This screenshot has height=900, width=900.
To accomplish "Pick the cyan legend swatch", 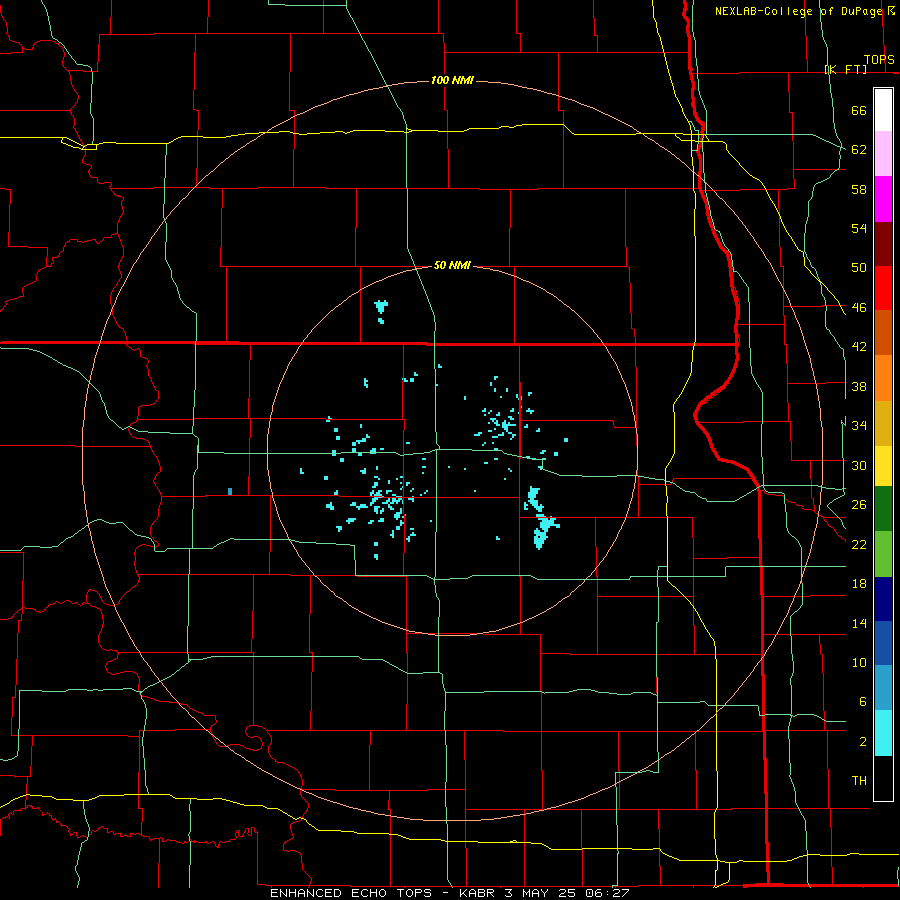I will coord(883,733).
